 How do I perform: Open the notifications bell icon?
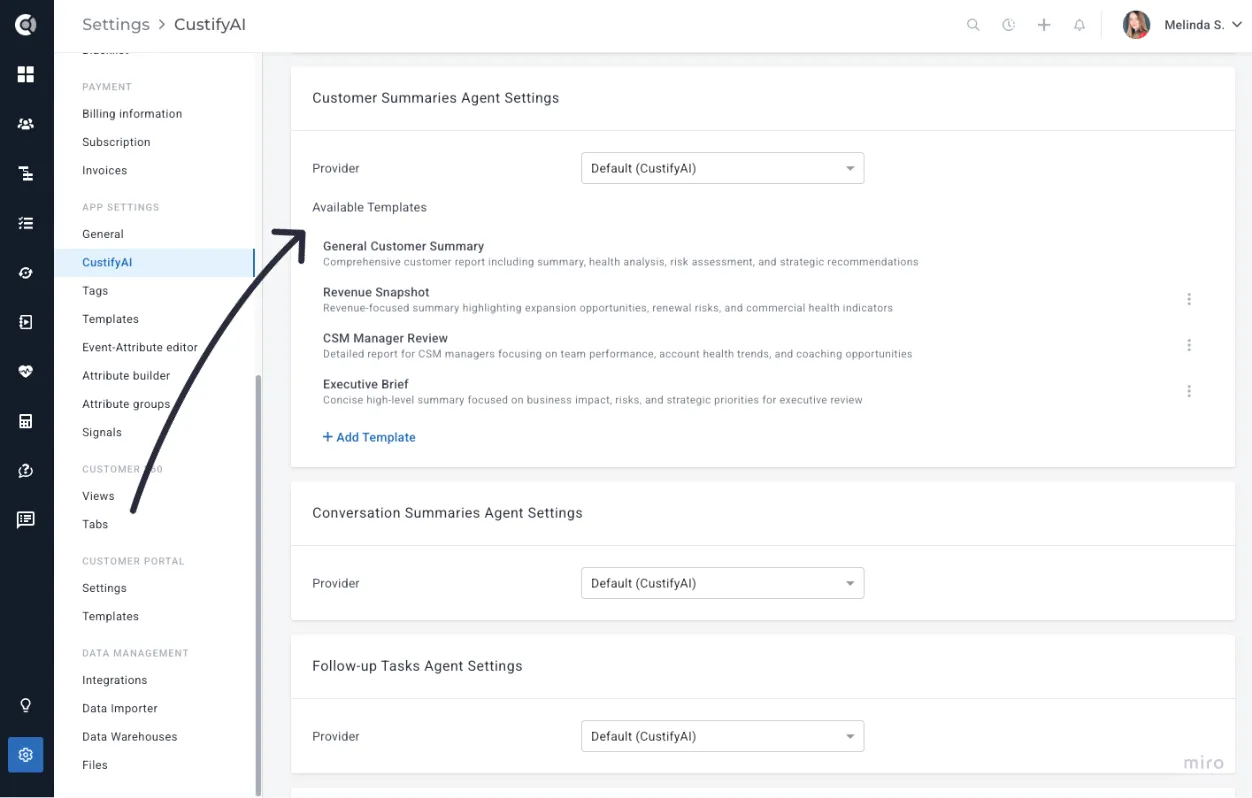tap(1079, 25)
